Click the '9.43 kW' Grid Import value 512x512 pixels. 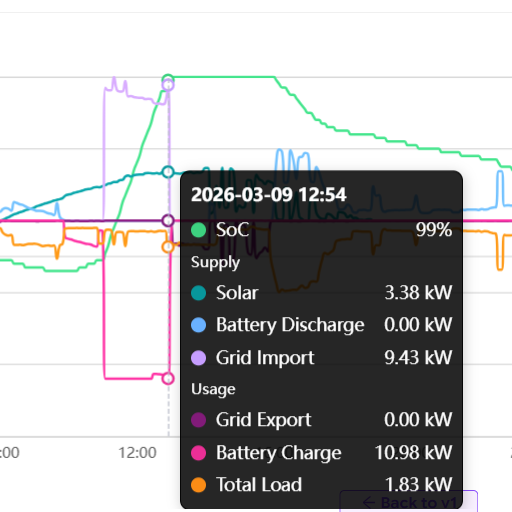point(418,358)
